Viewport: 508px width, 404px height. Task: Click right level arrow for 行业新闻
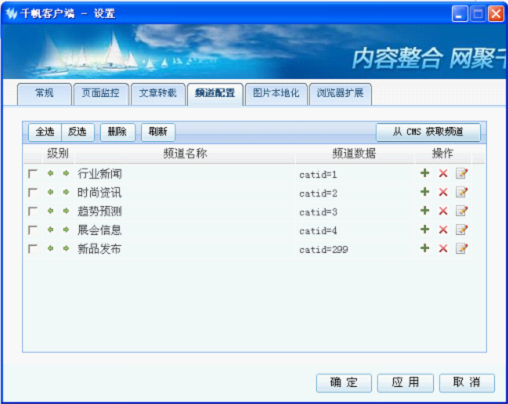tap(66, 173)
